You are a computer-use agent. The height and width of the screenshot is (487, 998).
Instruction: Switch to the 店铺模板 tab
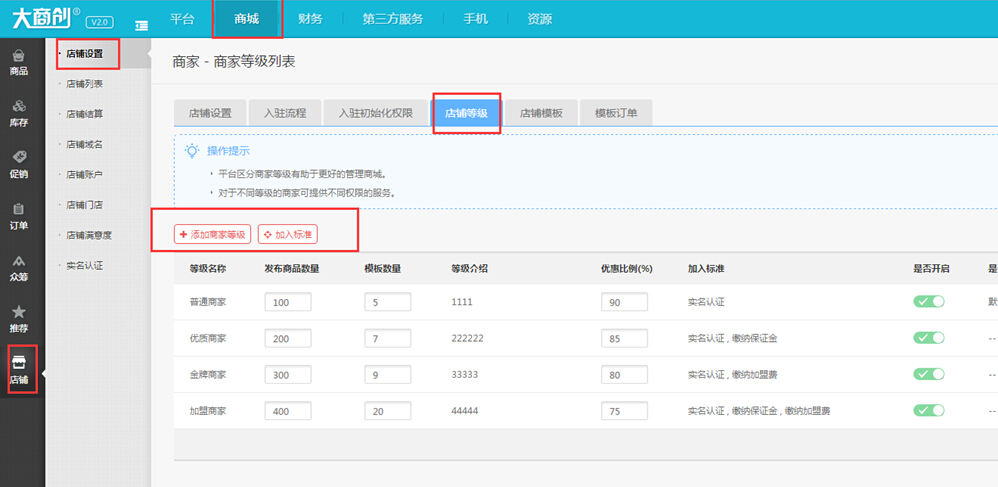pyautogui.click(x=540, y=113)
